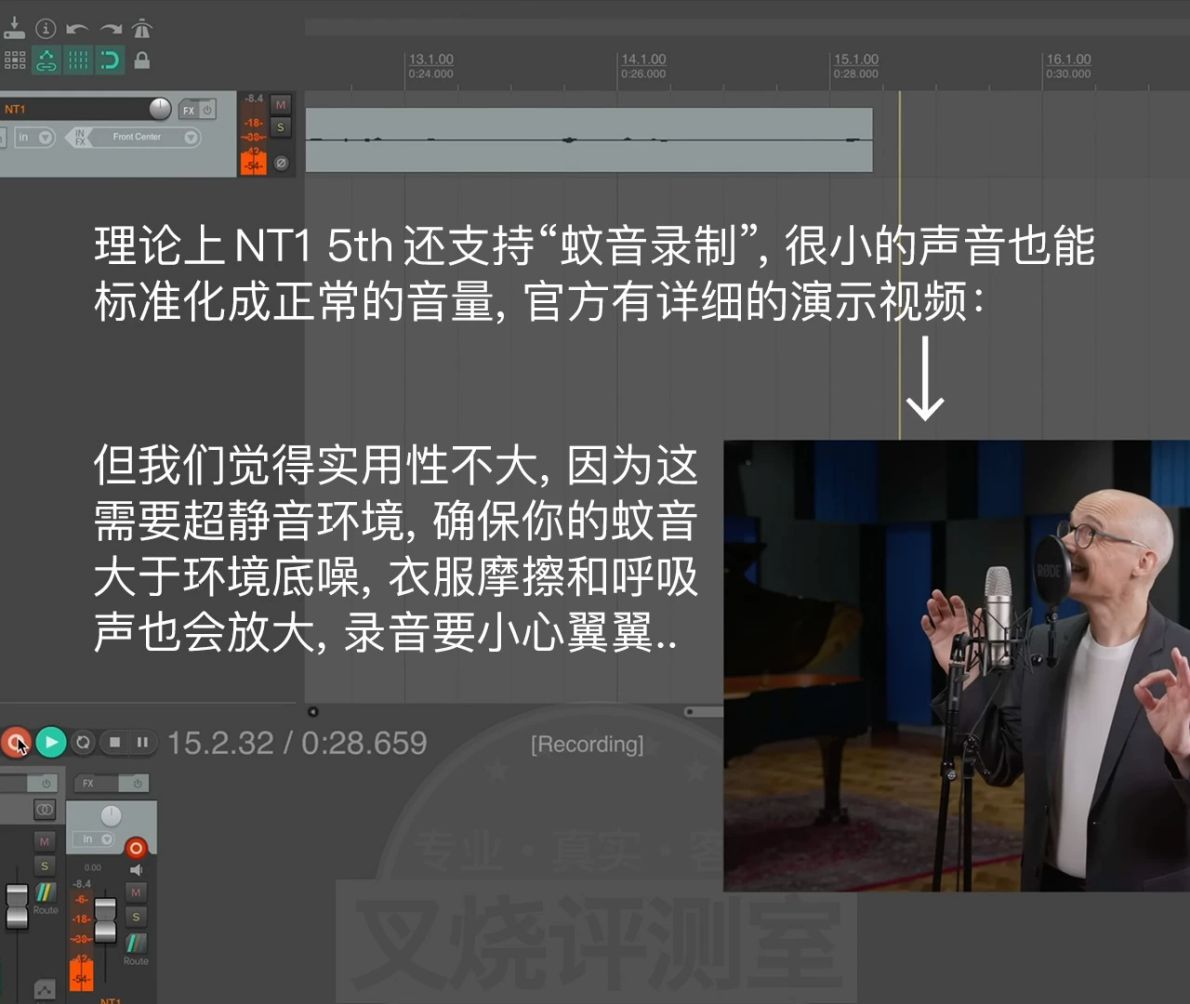Toggle the metronome icon
Viewport: 1190px width, 1004px height.
pyautogui.click(x=142, y=29)
